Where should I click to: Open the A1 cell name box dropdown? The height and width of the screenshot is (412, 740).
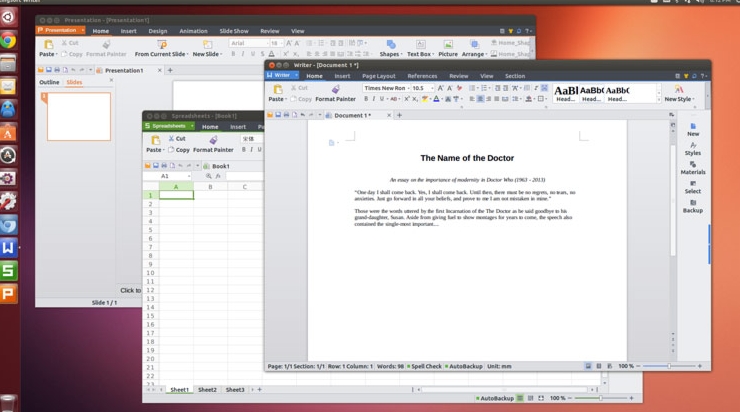point(188,176)
